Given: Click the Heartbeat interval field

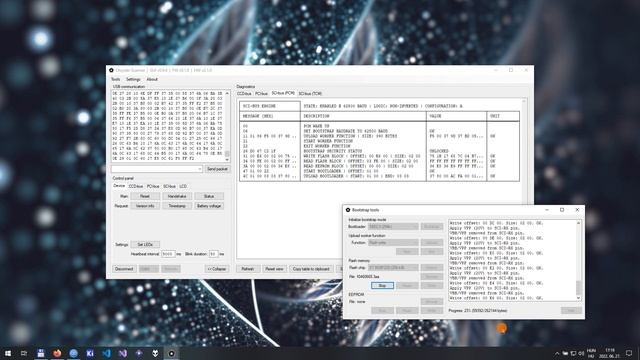Looking at the screenshot, I should [168, 254].
